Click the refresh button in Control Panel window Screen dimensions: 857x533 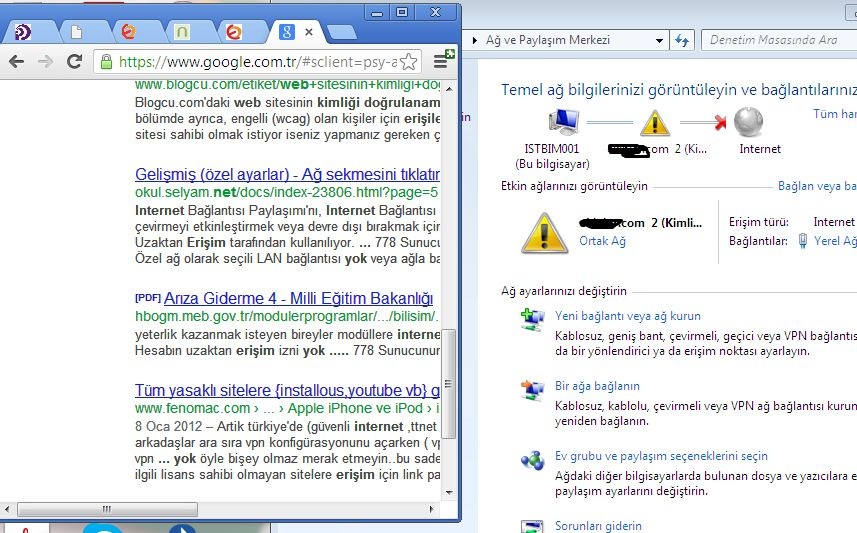pyautogui.click(x=682, y=40)
